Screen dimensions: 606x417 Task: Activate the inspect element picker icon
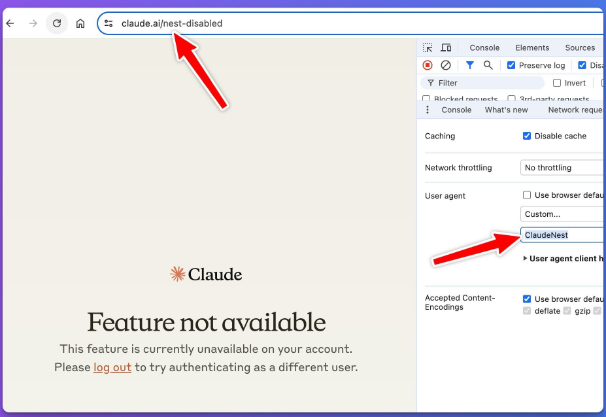coord(428,48)
